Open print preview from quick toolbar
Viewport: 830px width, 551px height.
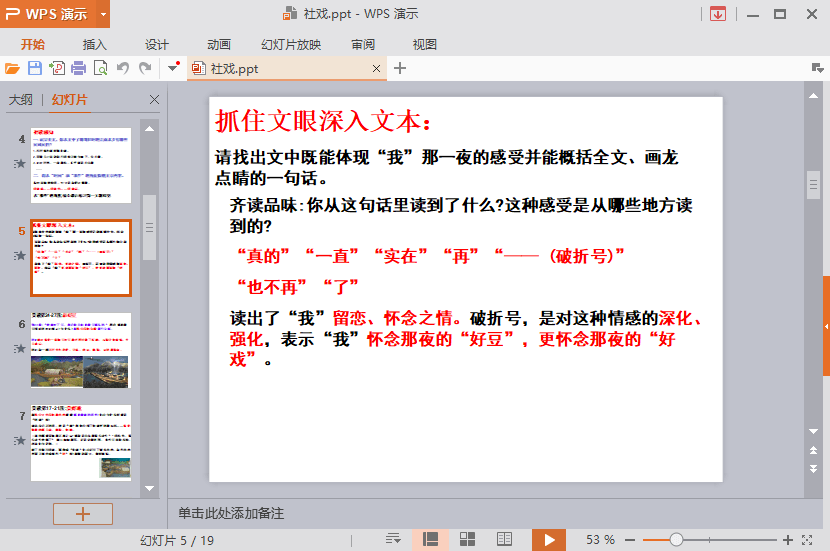coord(100,68)
